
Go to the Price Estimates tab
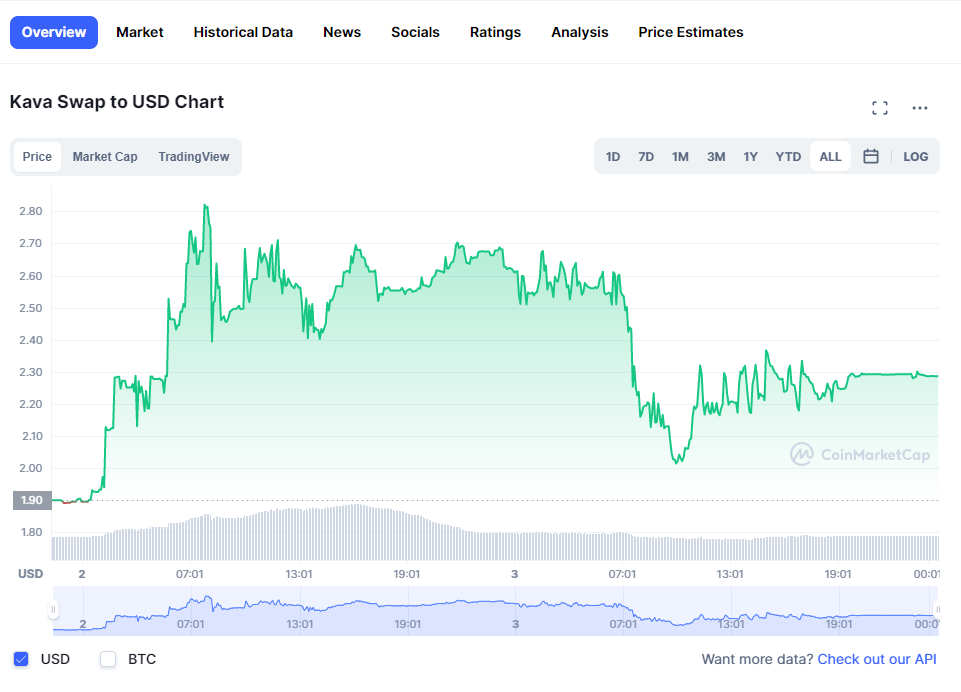[691, 32]
